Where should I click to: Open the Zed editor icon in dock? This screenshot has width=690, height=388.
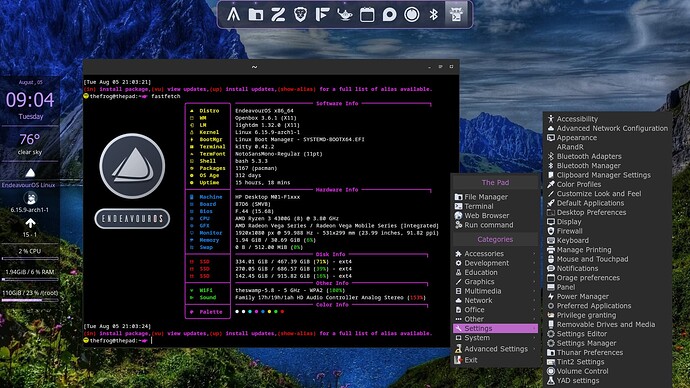(x=278, y=15)
